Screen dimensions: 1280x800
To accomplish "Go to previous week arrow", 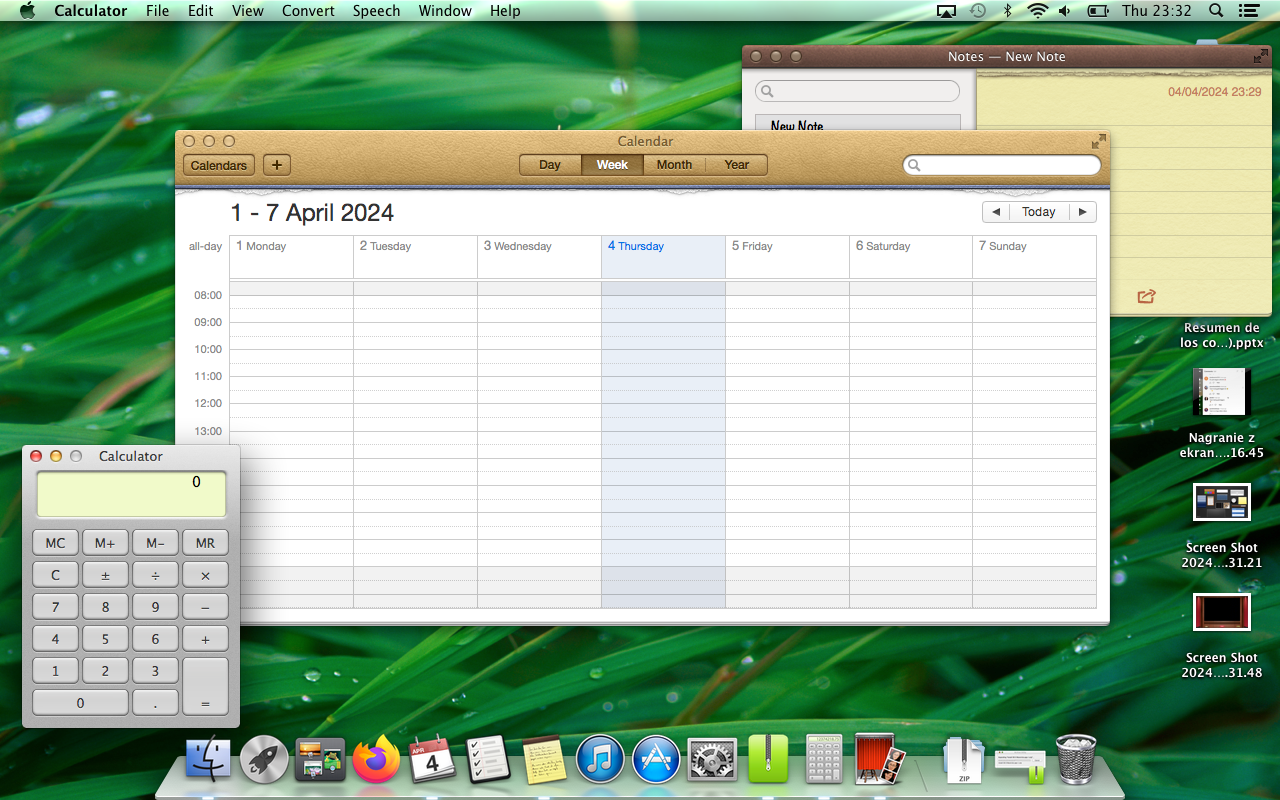I will [x=996, y=212].
